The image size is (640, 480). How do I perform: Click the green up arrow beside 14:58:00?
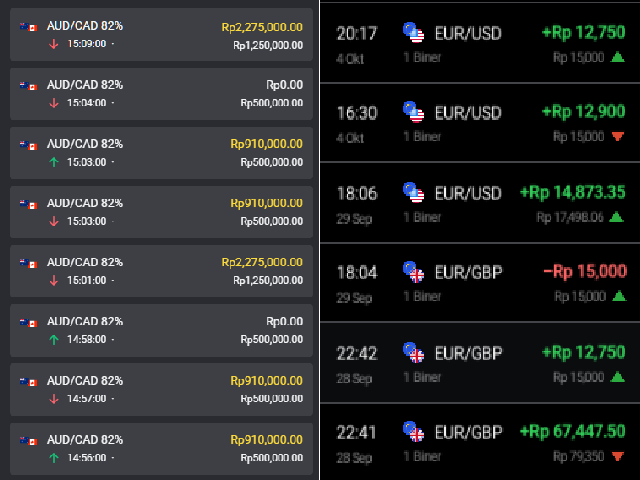tap(54, 339)
